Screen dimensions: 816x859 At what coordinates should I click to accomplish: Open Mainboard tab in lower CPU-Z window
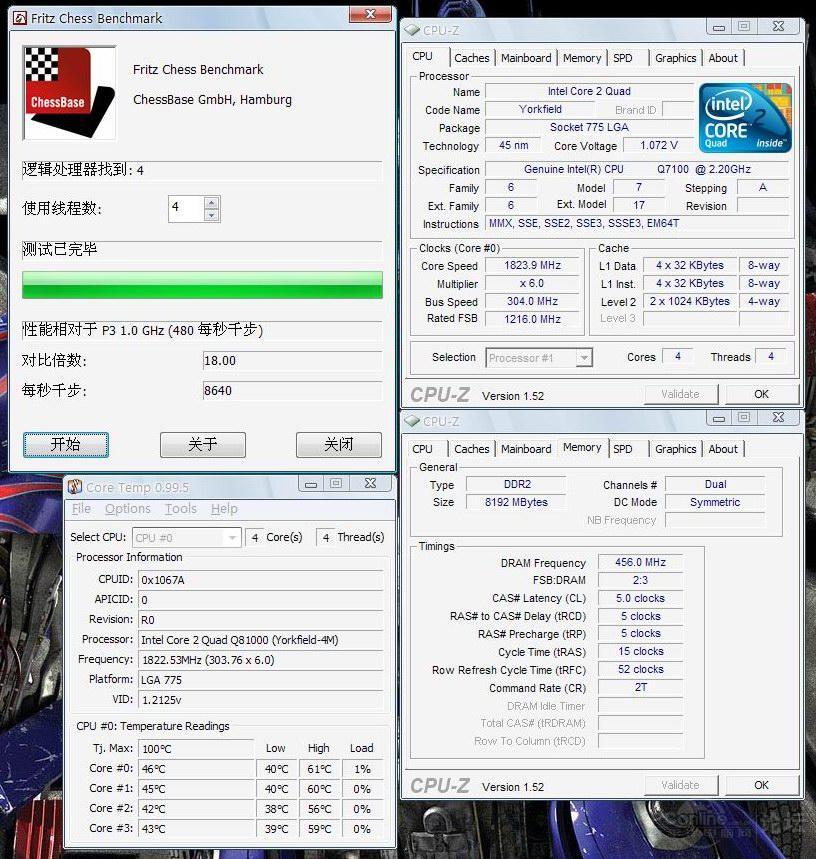pos(526,449)
